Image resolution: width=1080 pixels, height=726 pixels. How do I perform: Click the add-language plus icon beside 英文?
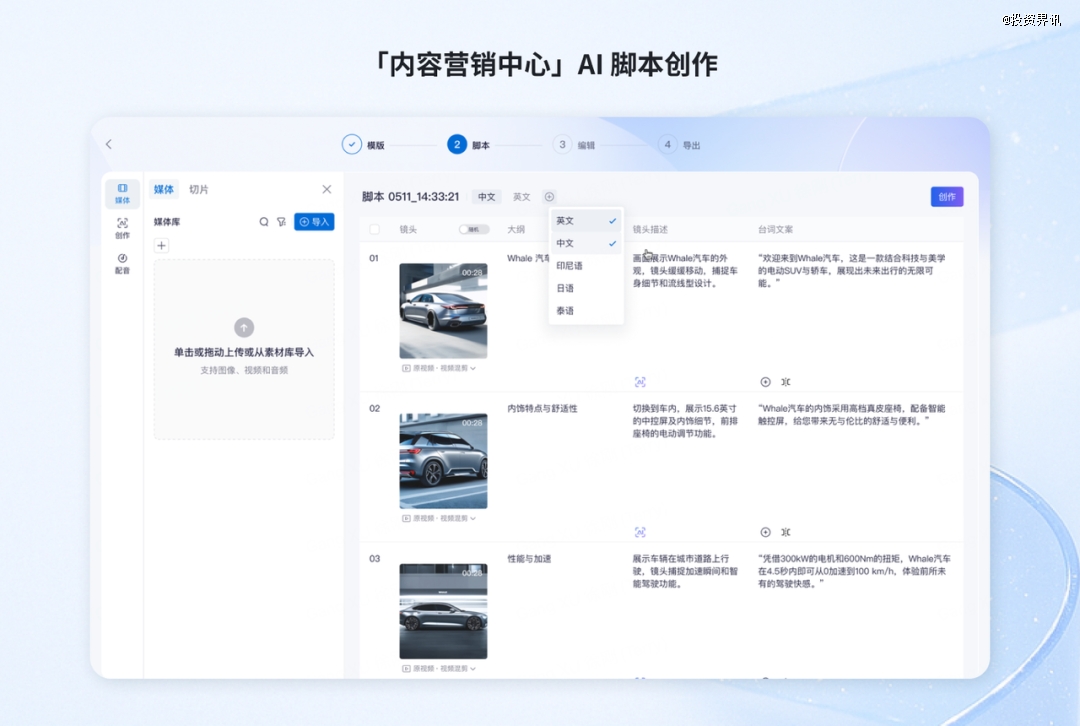point(549,197)
